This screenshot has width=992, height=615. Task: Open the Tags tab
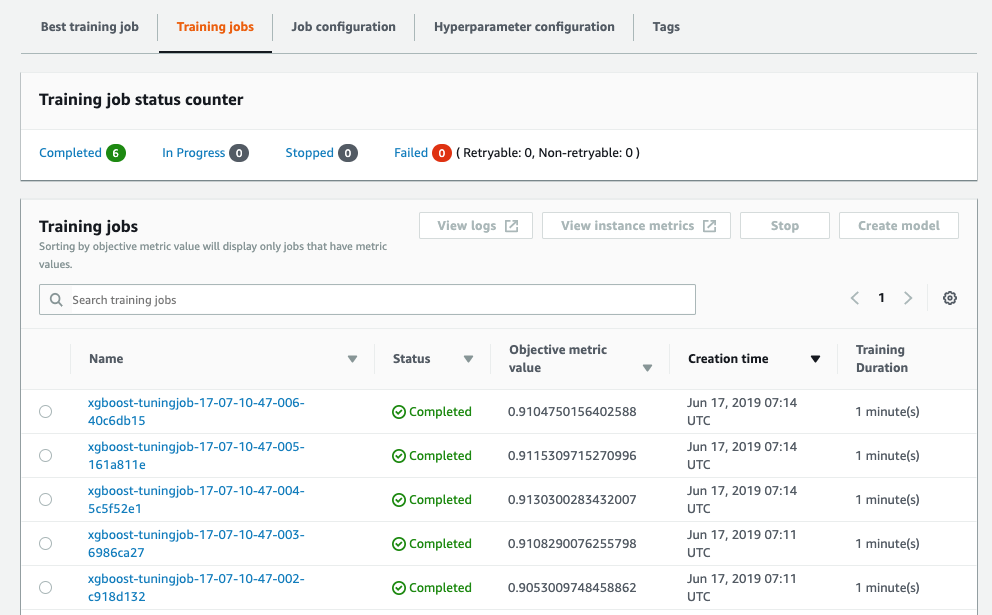coord(666,27)
